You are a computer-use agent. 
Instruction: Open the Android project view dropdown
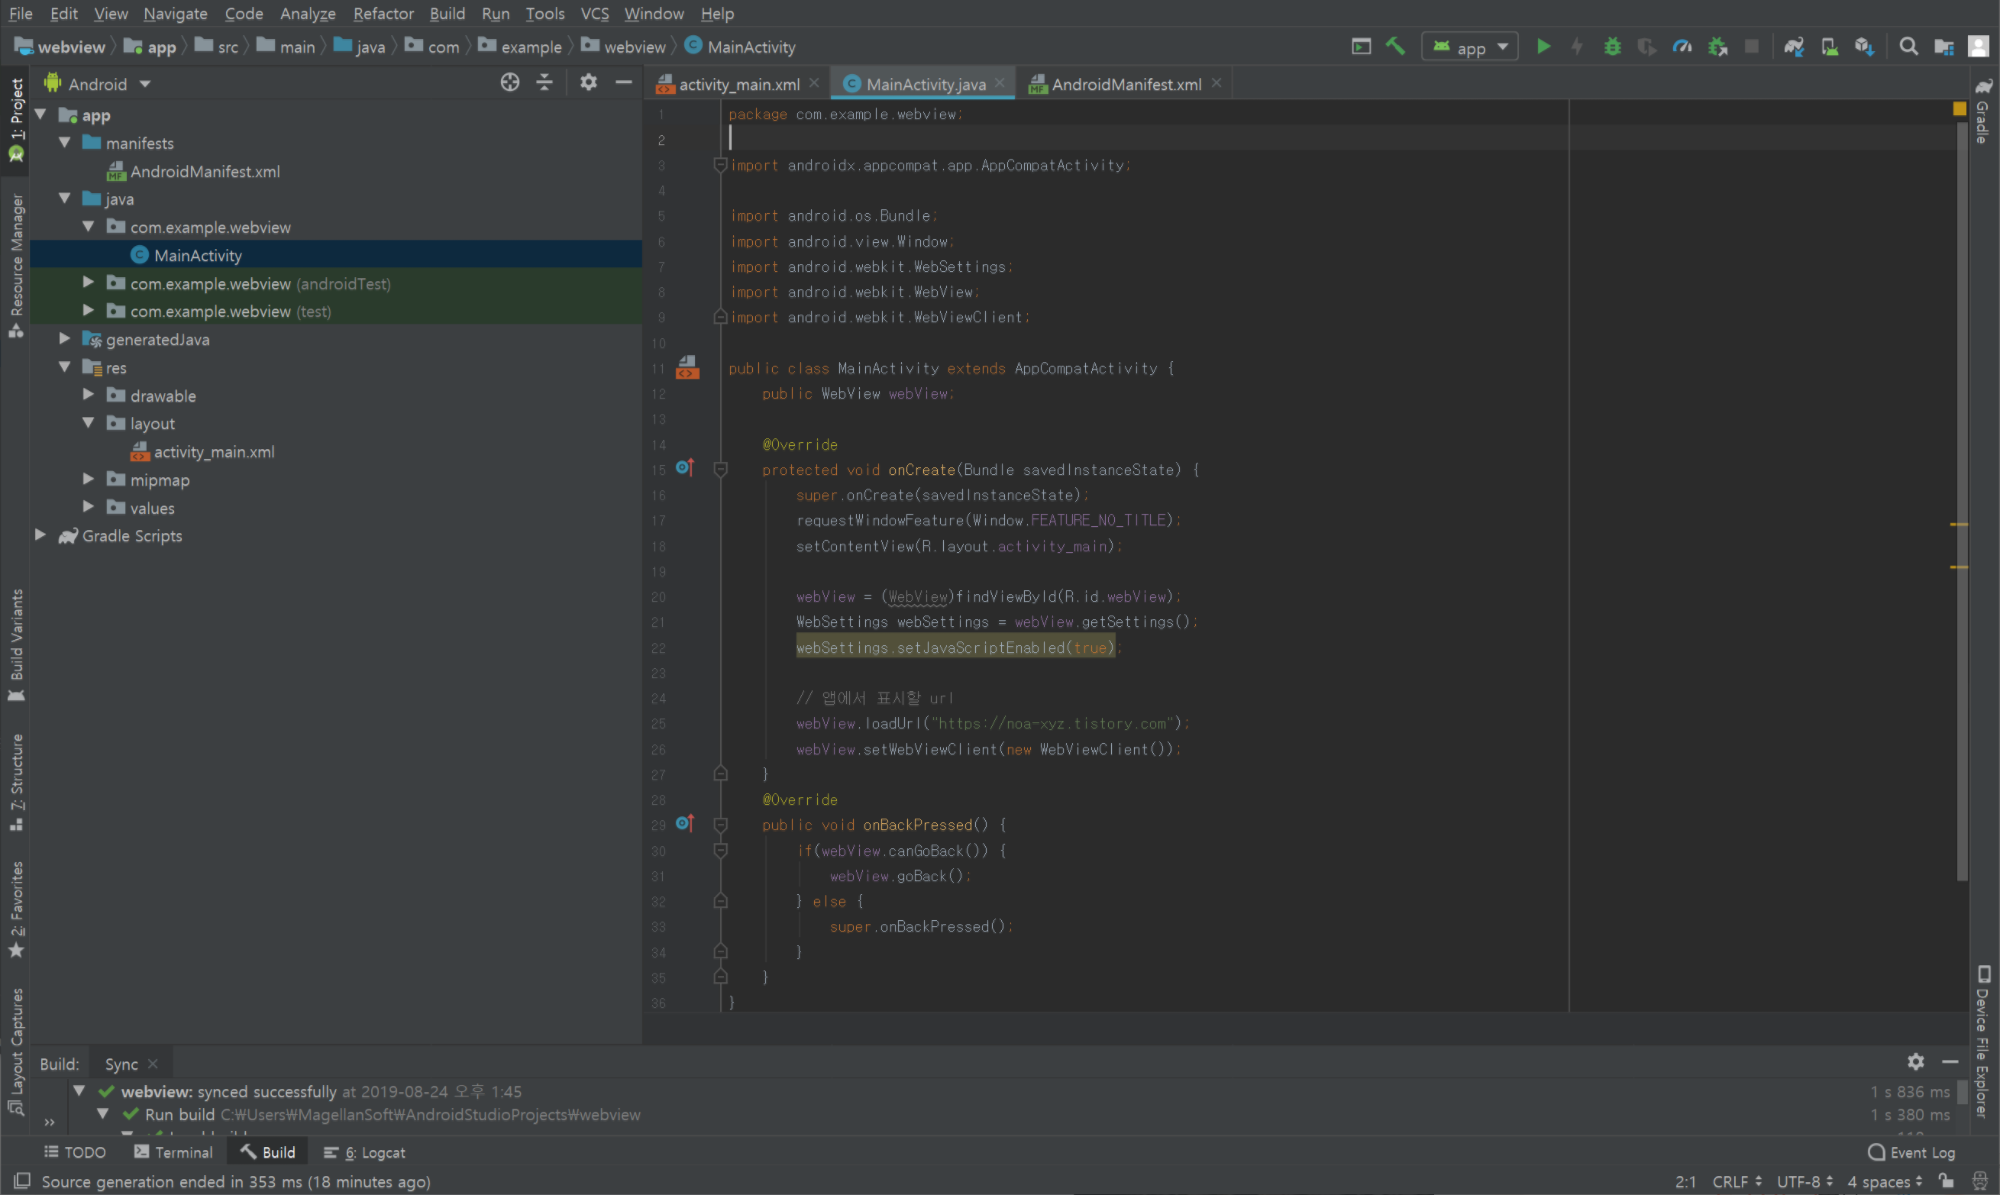click(98, 84)
